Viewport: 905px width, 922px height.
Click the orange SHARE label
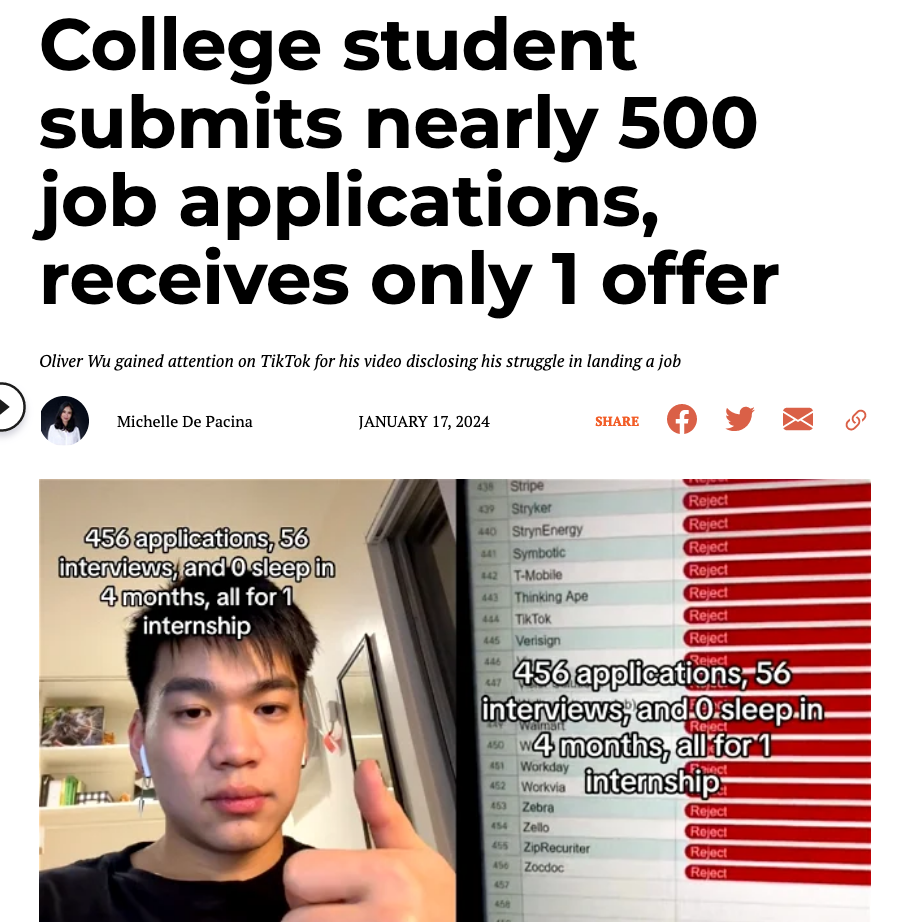click(617, 421)
